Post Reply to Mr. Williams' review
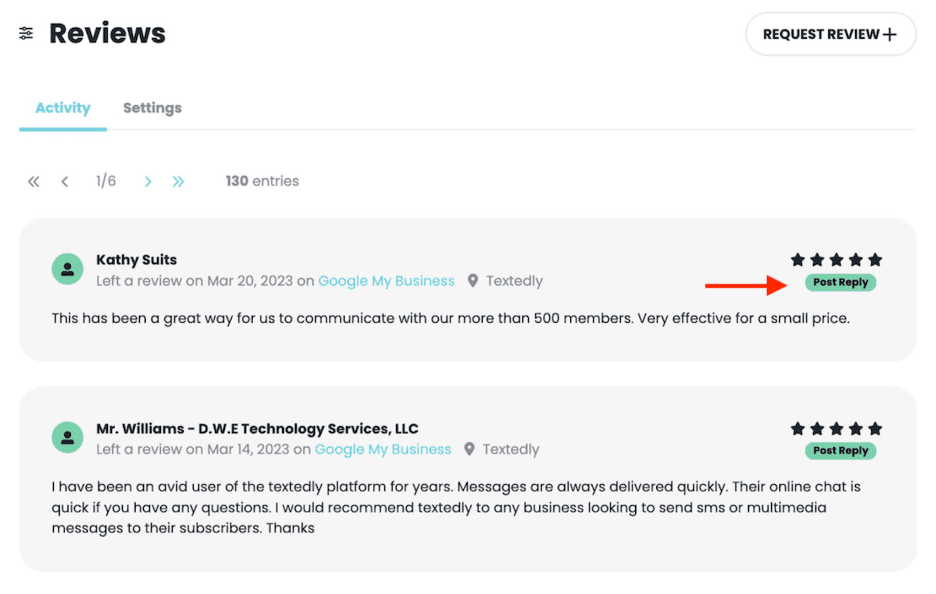936x594 pixels. (x=840, y=451)
